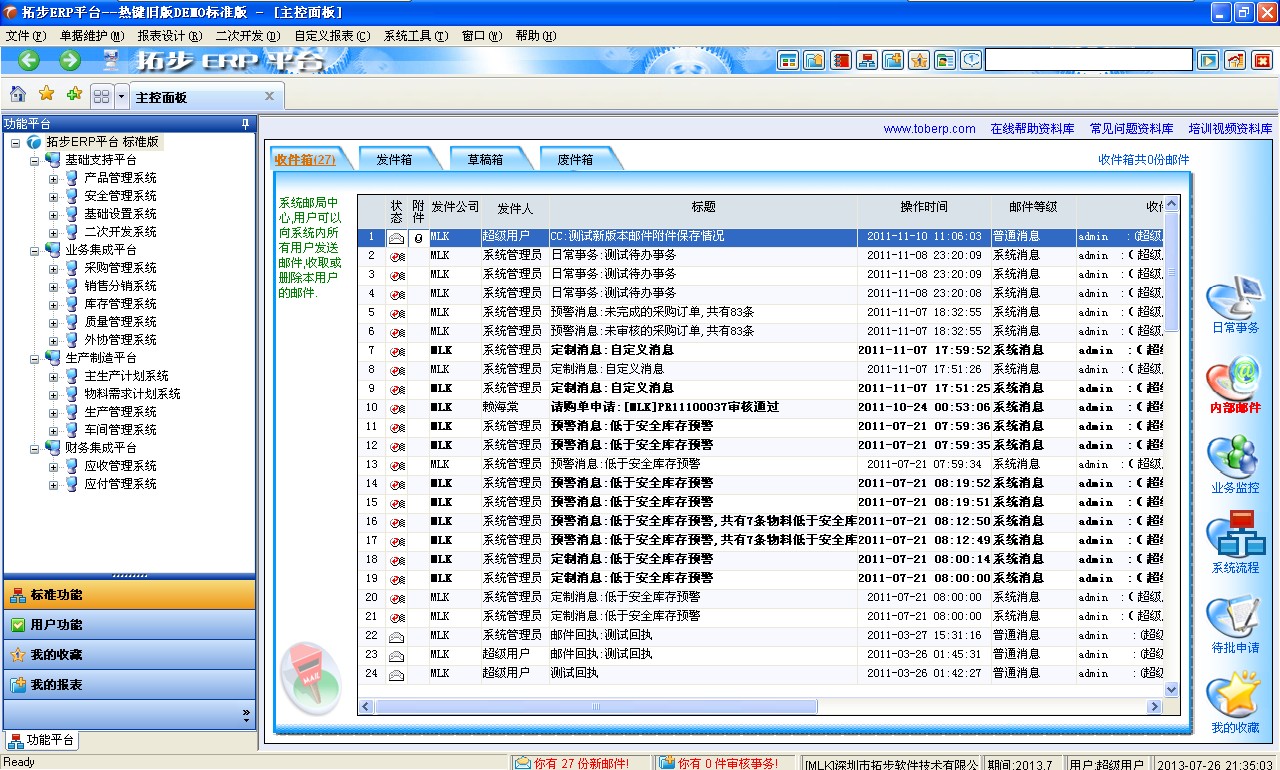
Task: Open the 系统流程 shortcut icon
Action: (1234, 540)
